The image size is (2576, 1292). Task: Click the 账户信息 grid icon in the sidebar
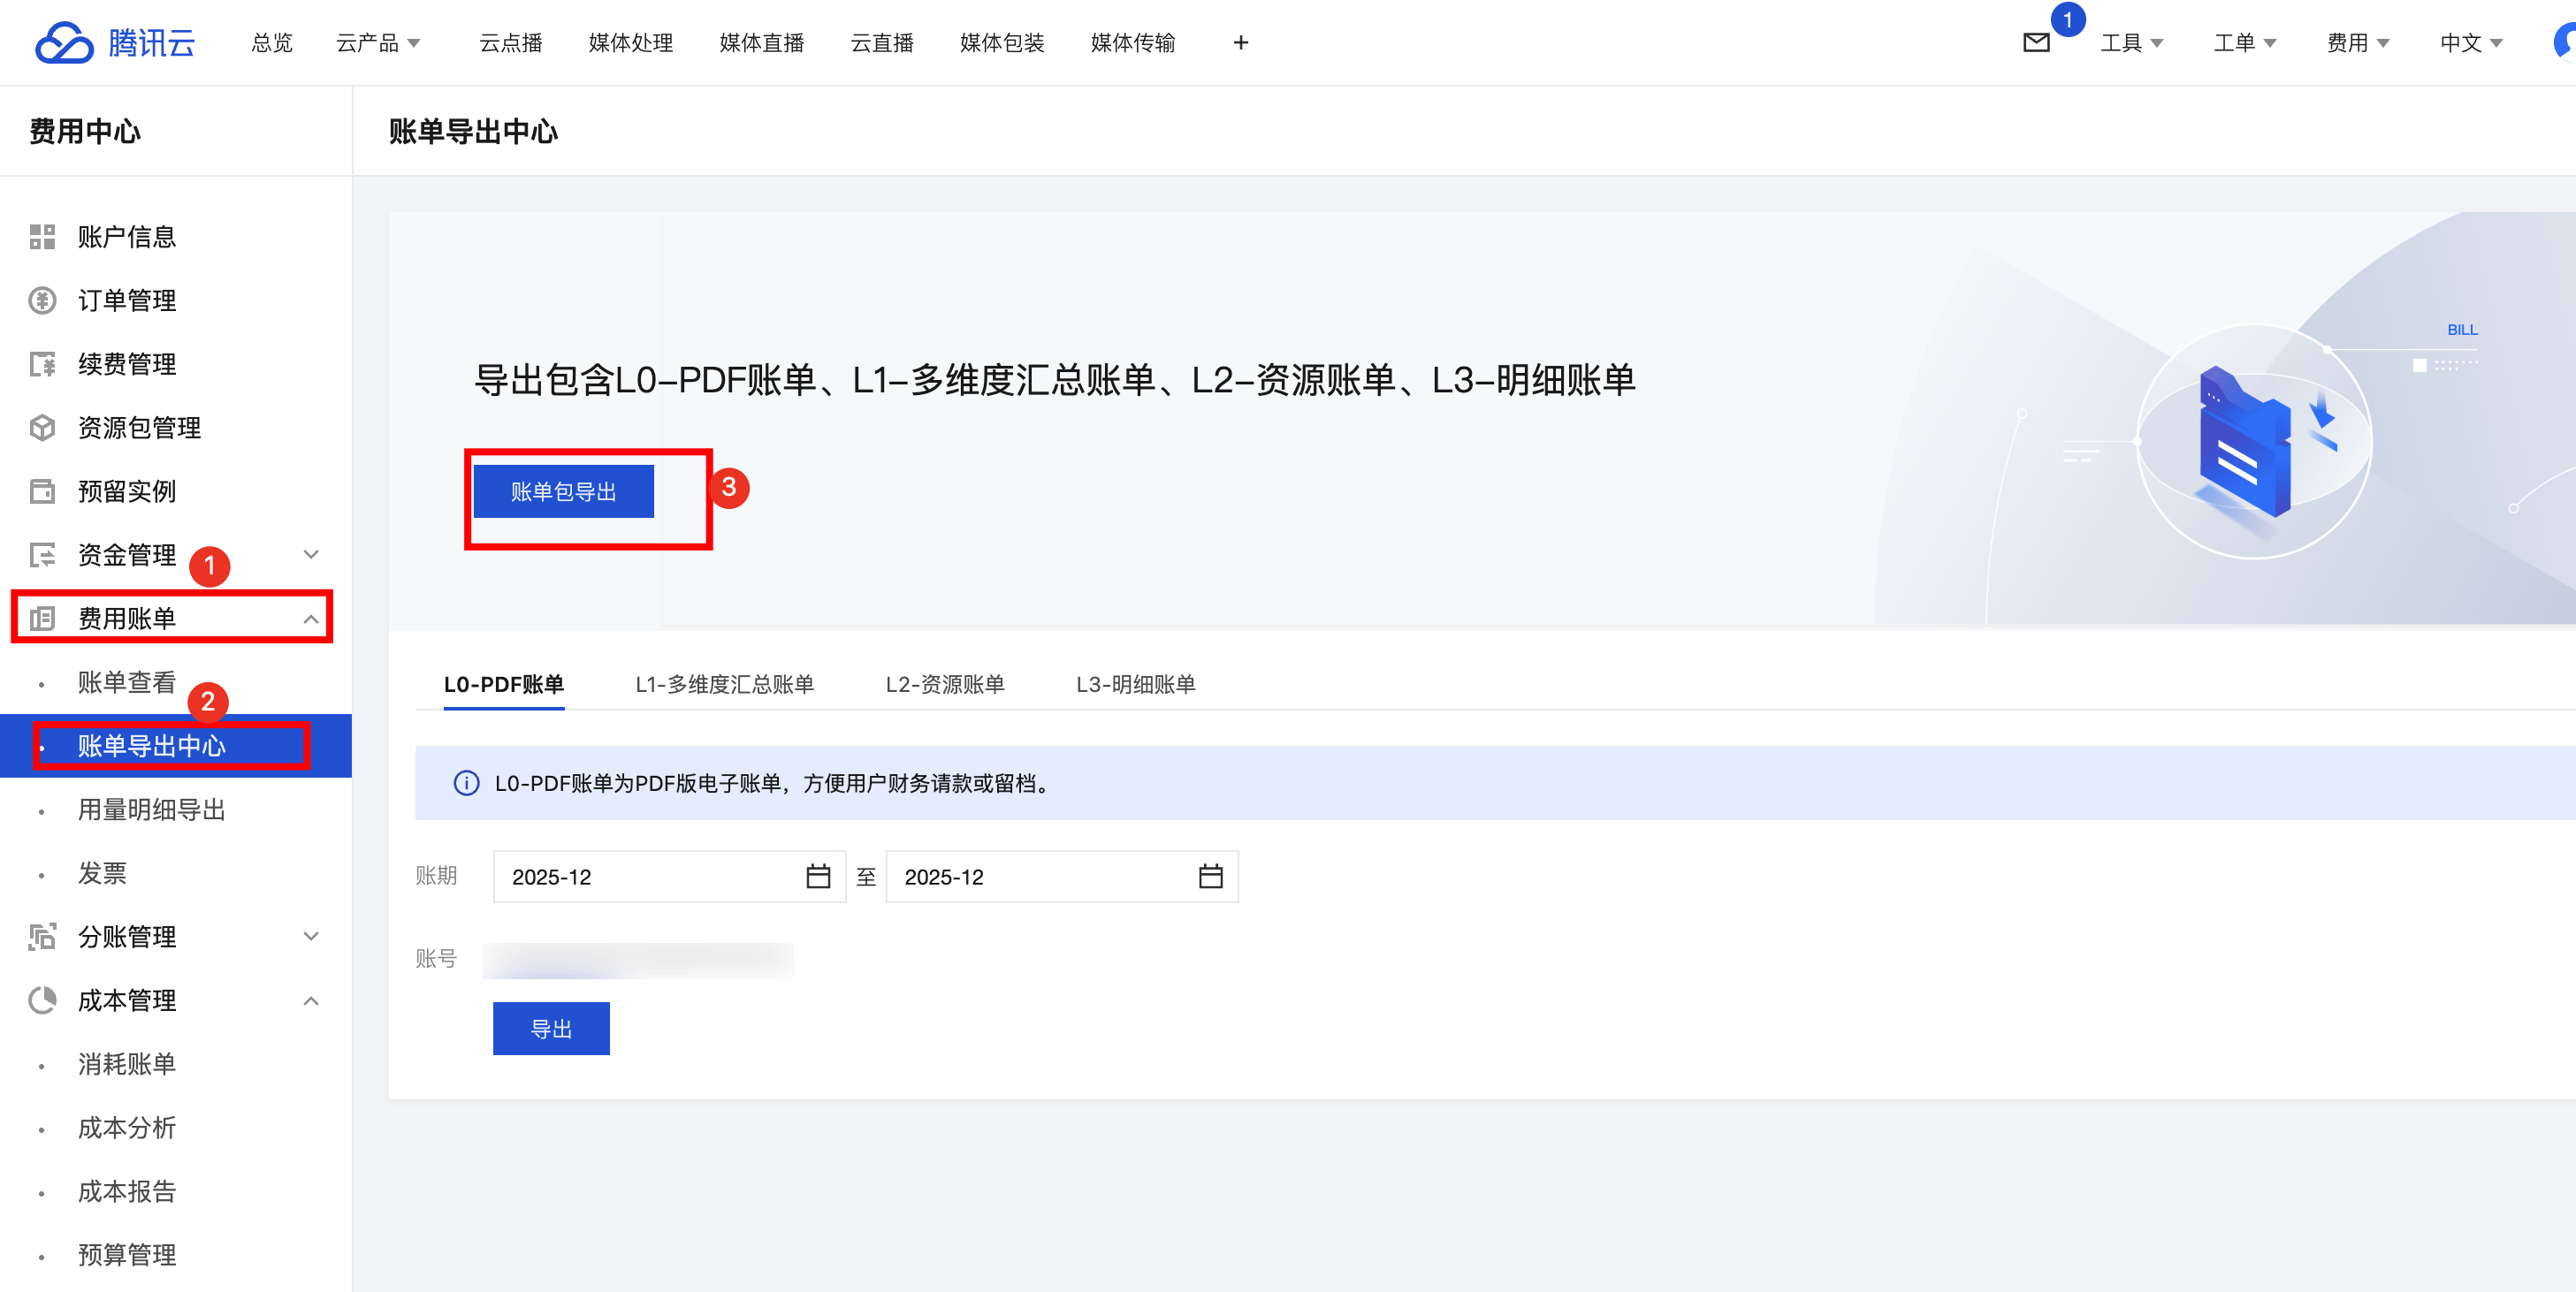click(x=42, y=237)
